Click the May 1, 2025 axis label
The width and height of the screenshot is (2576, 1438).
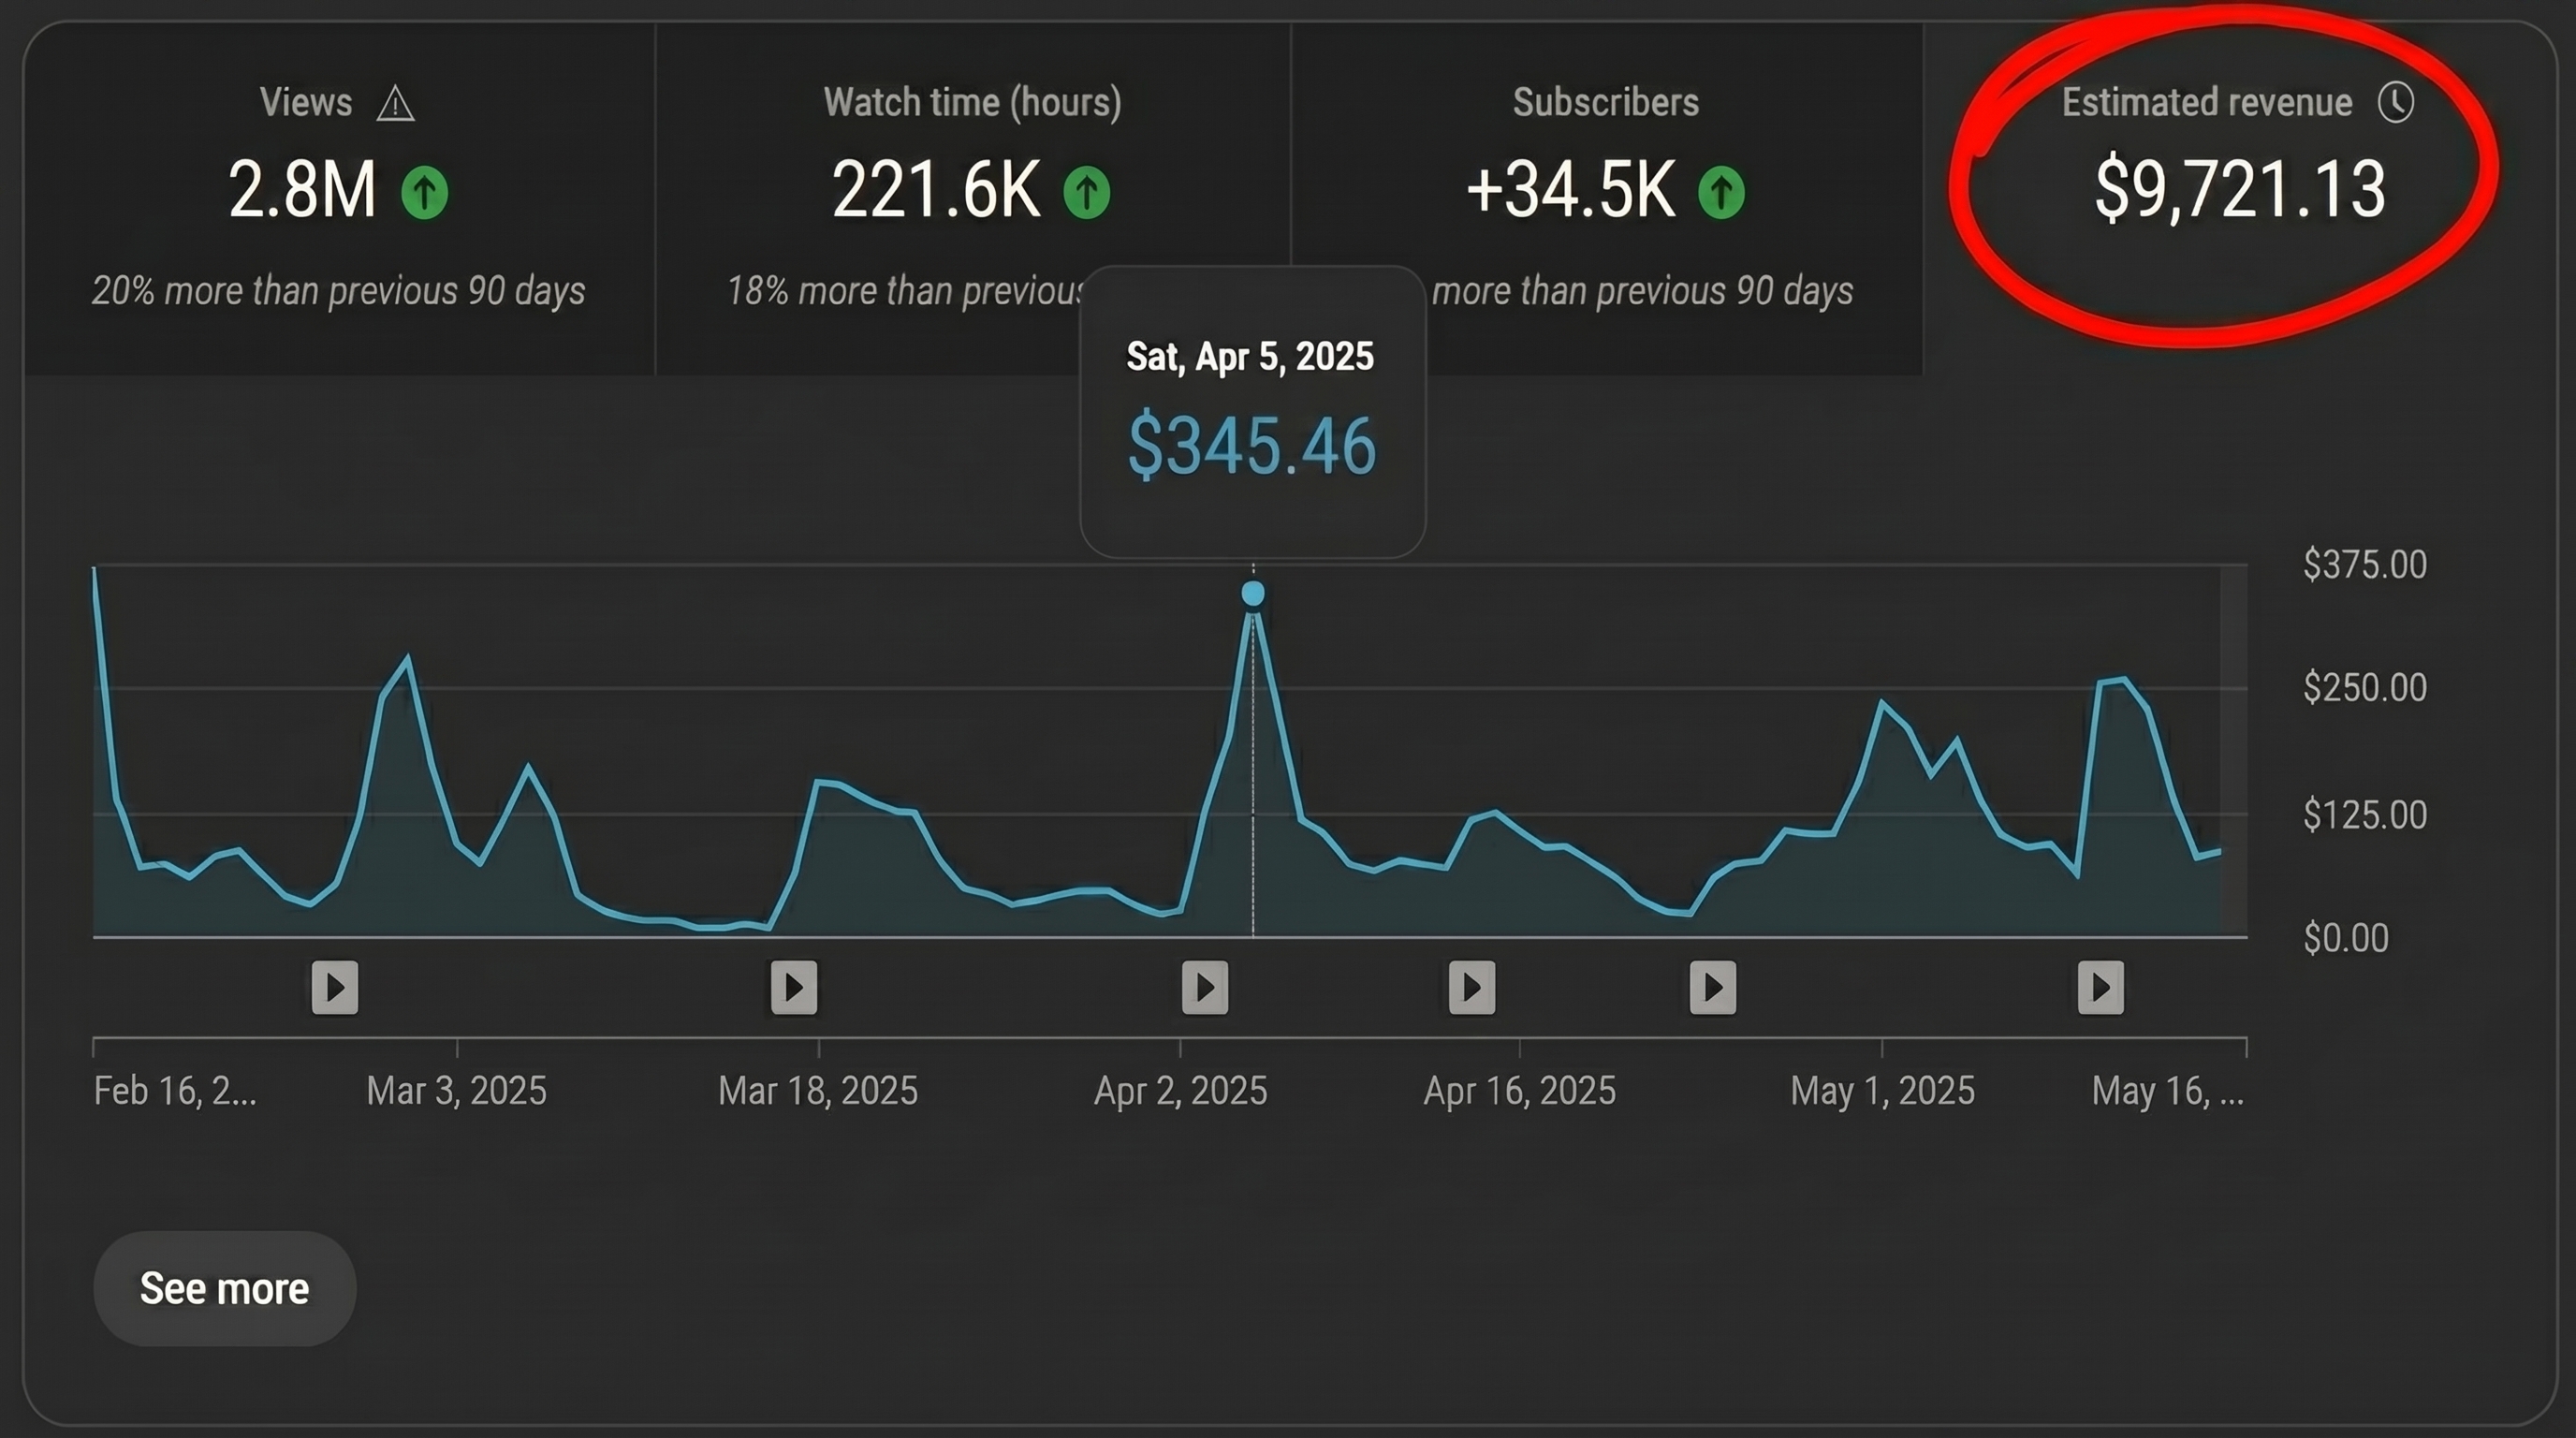pyautogui.click(x=1883, y=1090)
